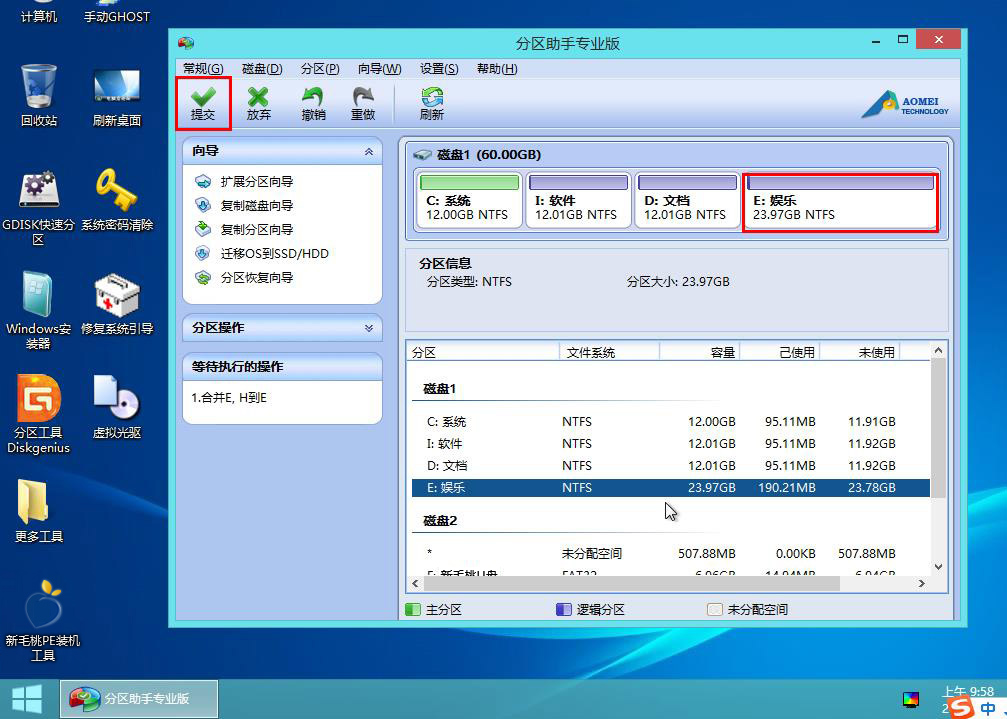Click the 分区 column header
This screenshot has width=1007, height=719.
pos(483,352)
